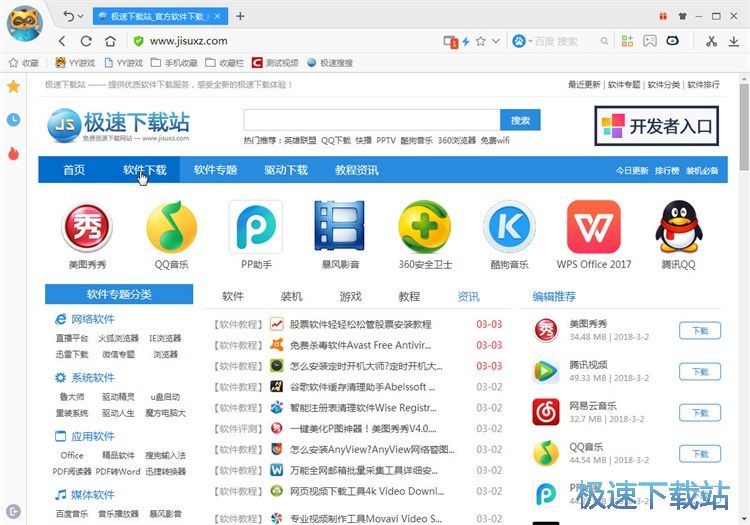Image resolution: width=750 pixels, height=525 pixels.
Task: Go back with the browser back arrow
Action: click(62, 41)
